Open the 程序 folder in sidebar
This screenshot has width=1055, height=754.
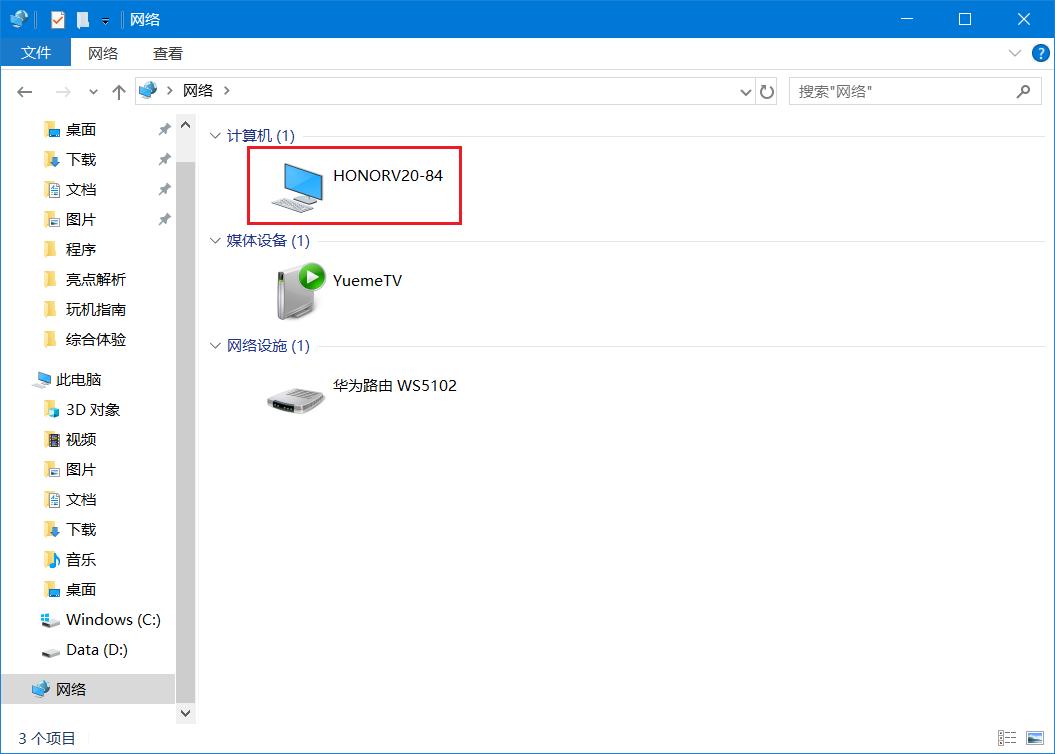tap(81, 250)
